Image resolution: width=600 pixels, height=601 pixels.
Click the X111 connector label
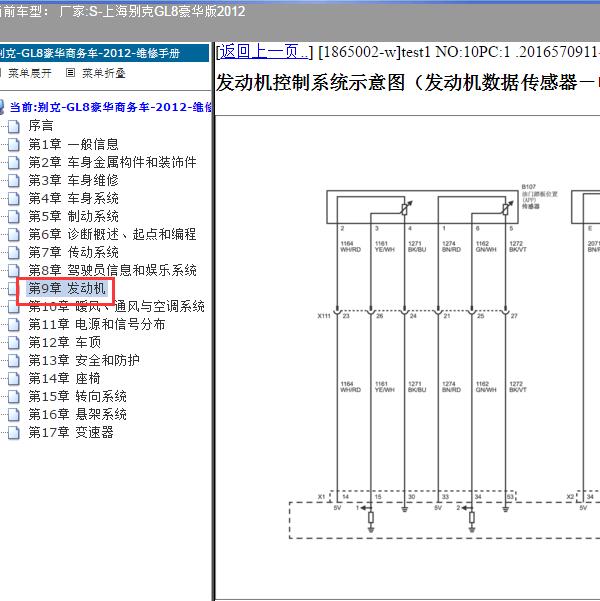click(x=324, y=316)
